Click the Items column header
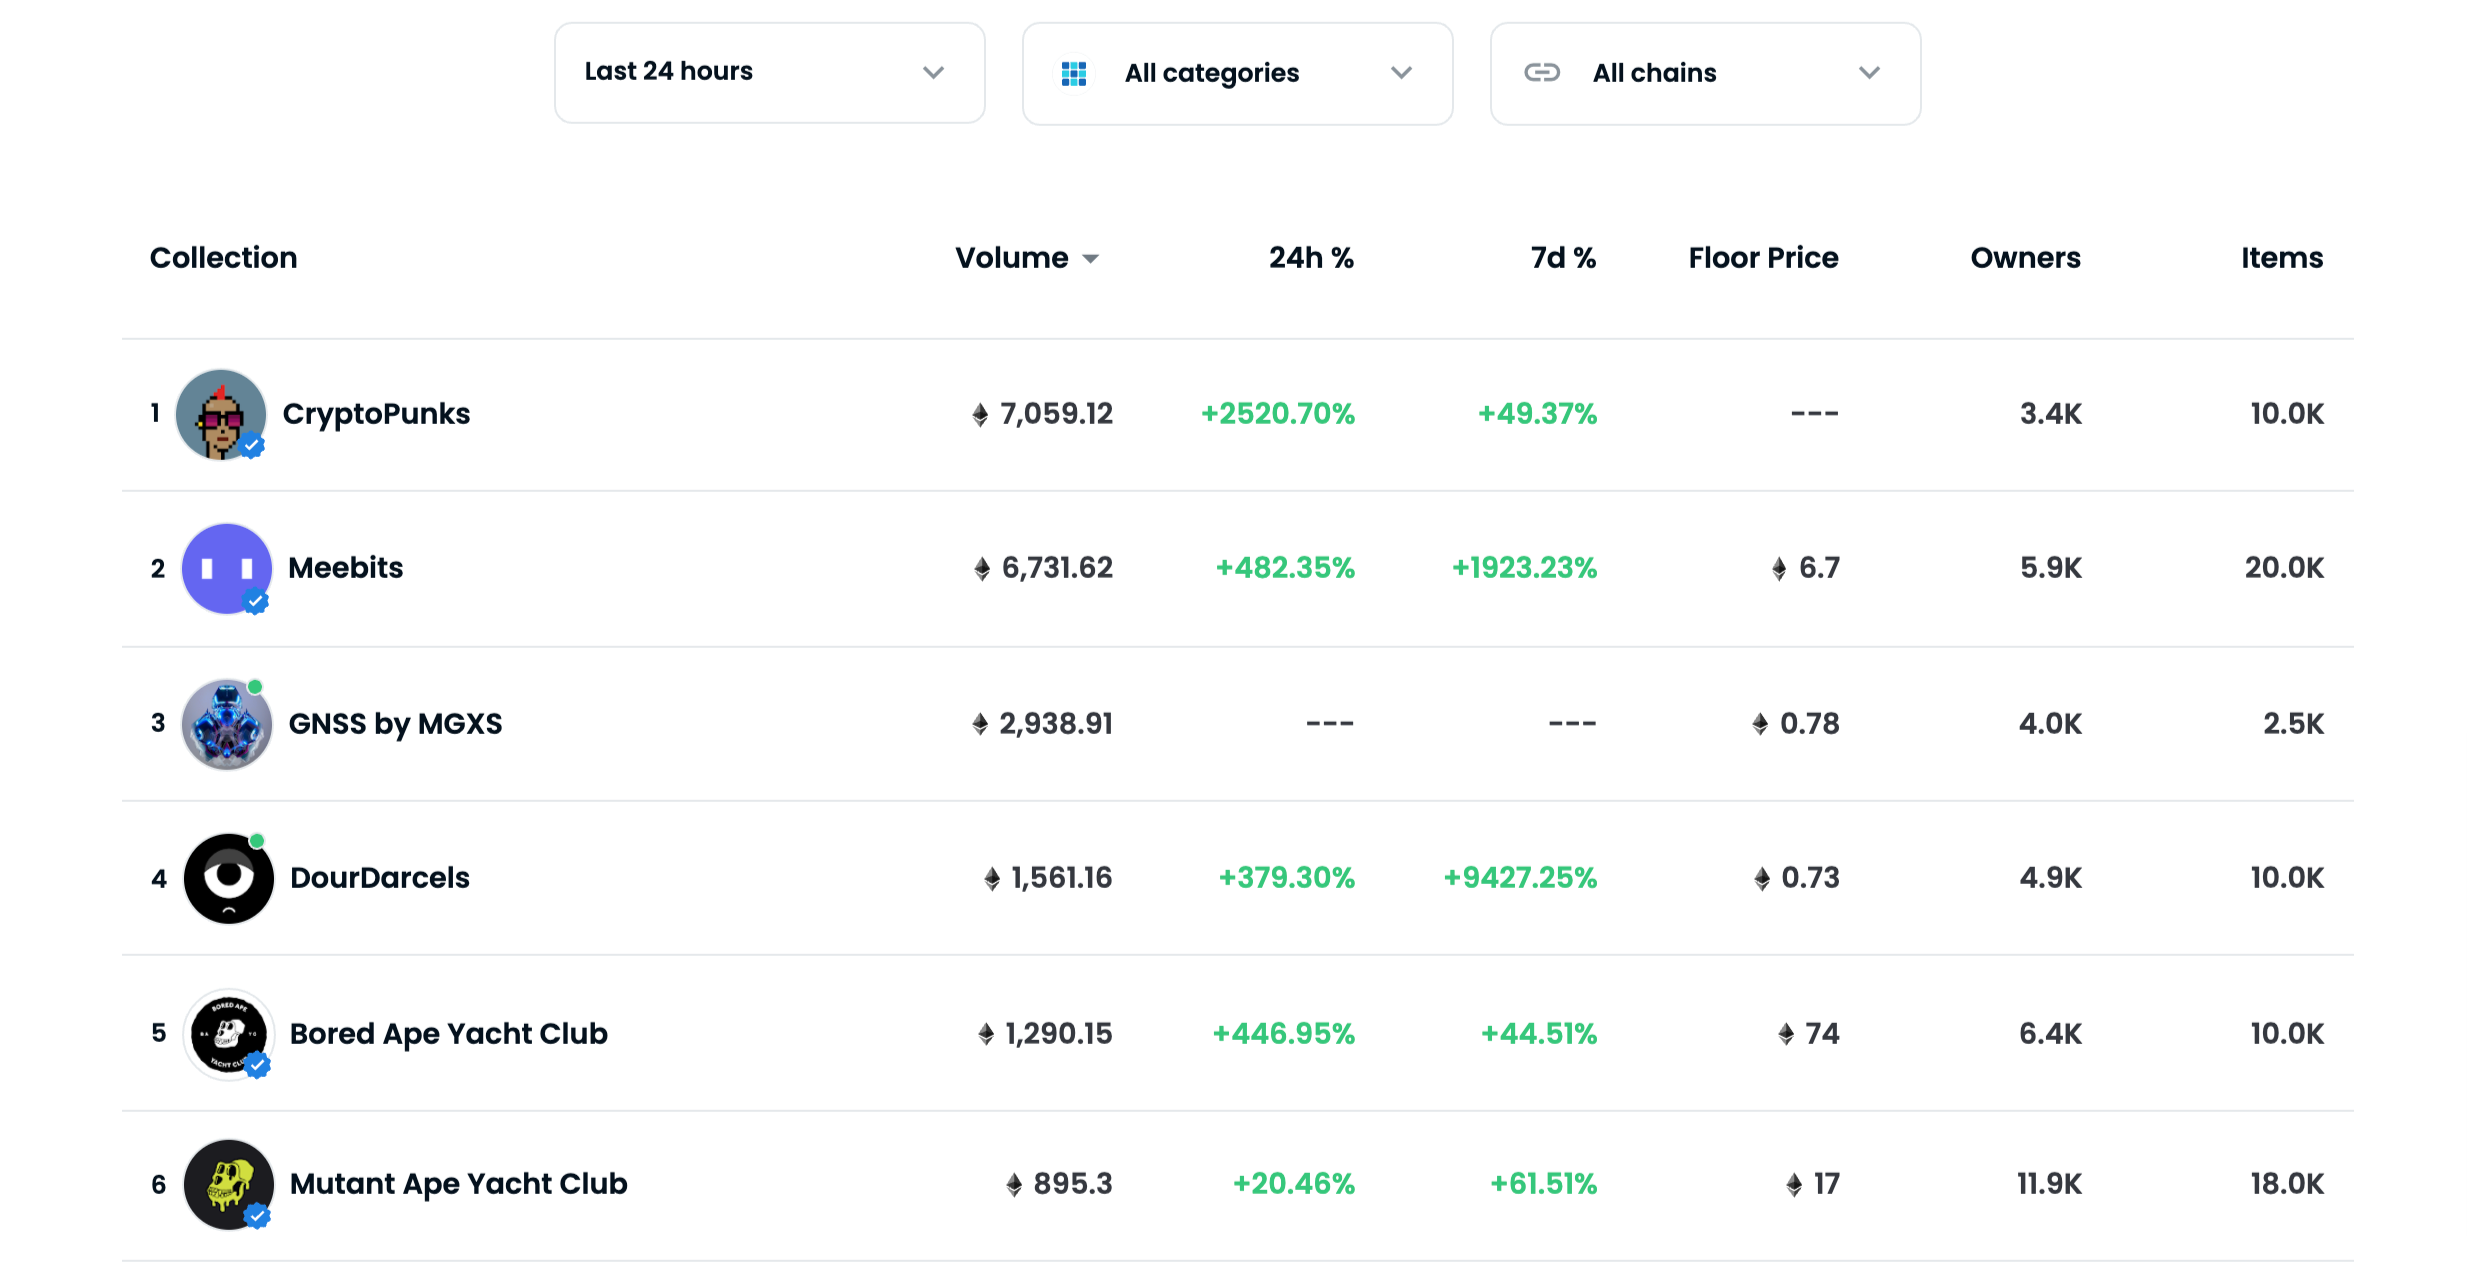Viewport: 2467px width, 1270px height. (x=2282, y=258)
